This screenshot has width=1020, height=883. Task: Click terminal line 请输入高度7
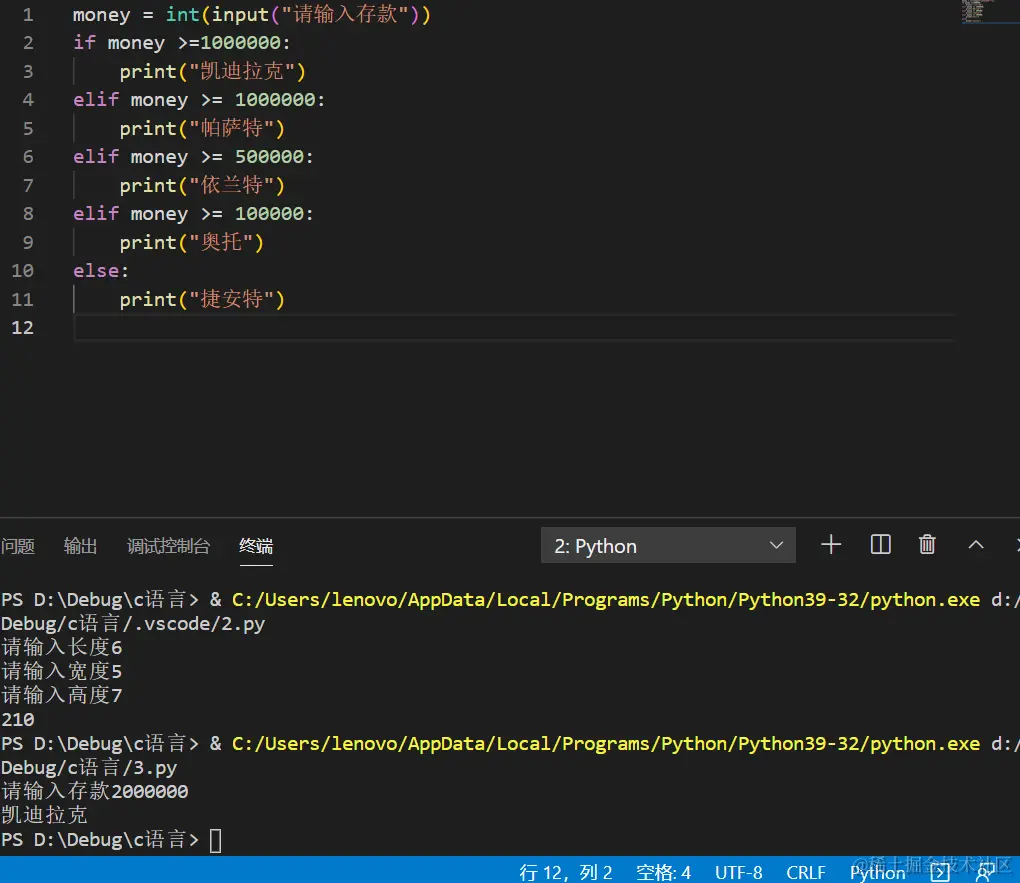(x=62, y=696)
